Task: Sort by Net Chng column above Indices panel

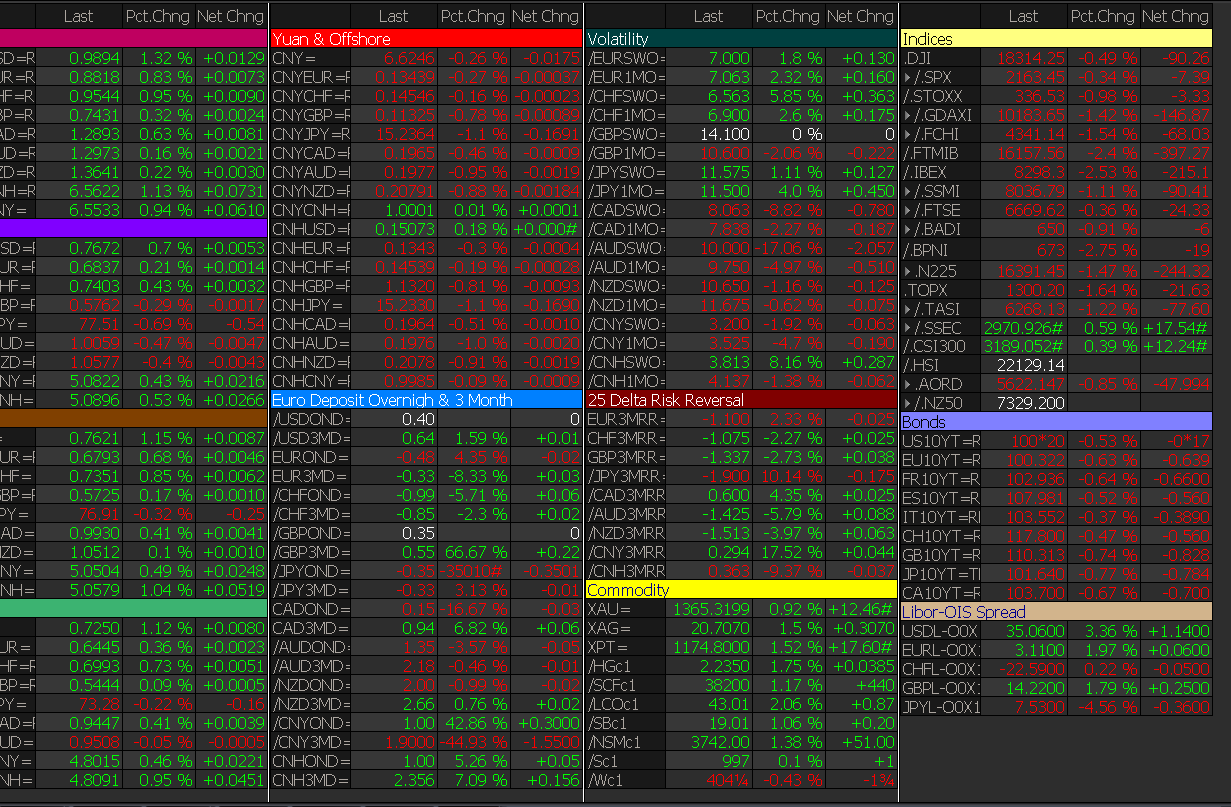Action: coord(1175,16)
